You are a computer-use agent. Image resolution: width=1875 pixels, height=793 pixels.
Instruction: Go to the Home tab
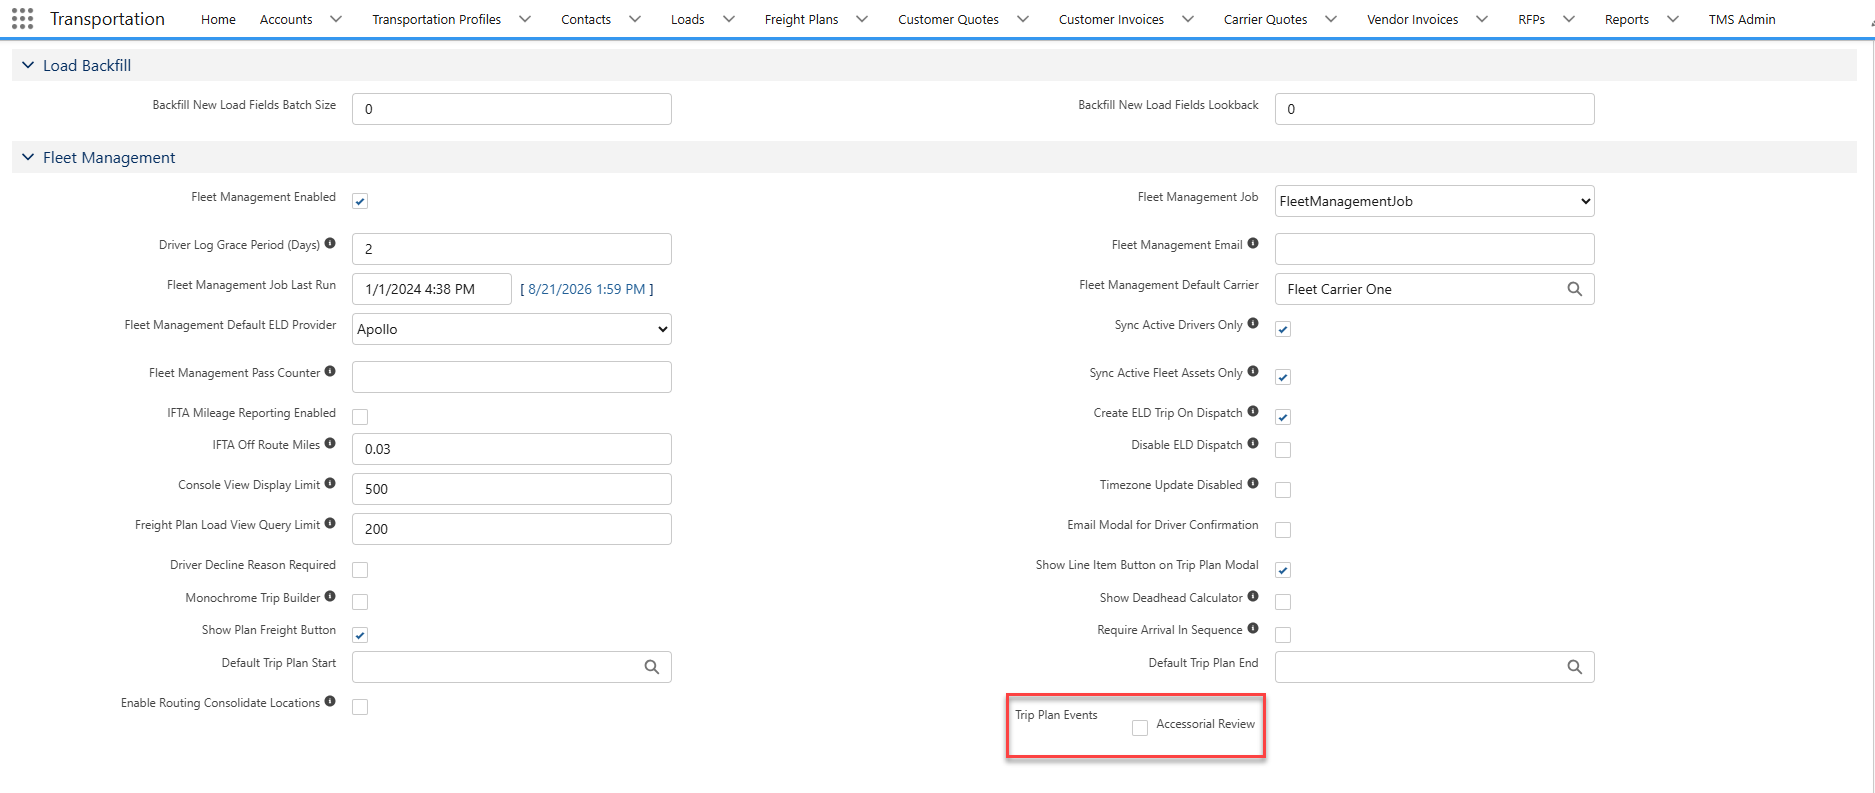(218, 19)
